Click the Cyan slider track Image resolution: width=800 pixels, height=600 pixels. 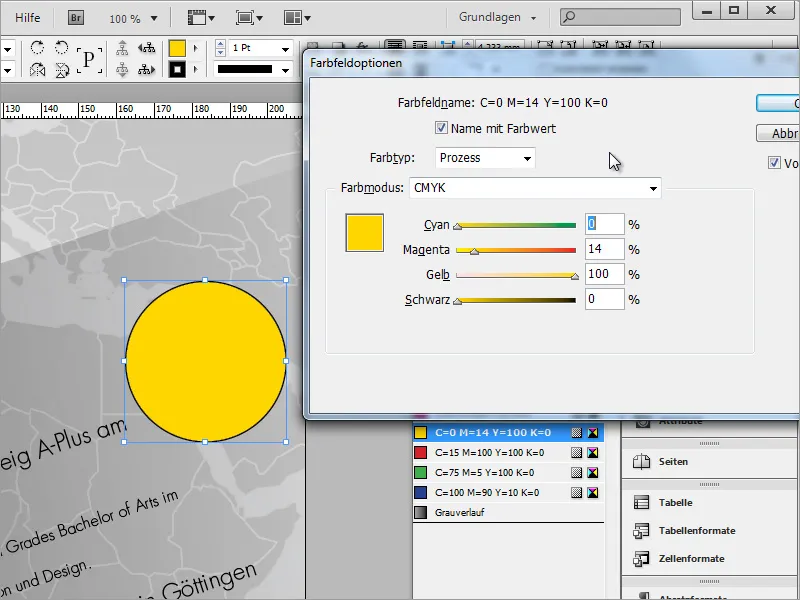pos(516,225)
